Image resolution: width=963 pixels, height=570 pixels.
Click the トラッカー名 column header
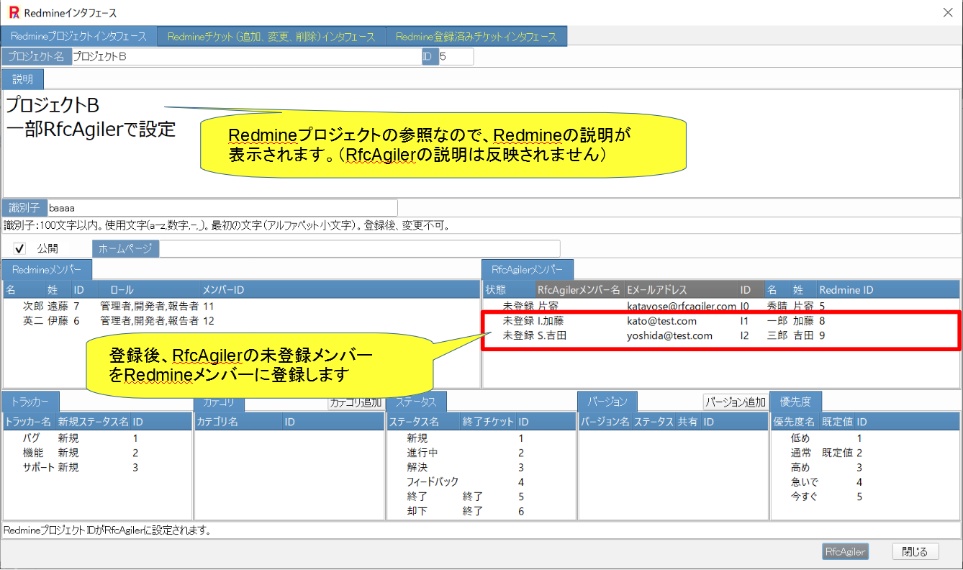tap(28, 422)
